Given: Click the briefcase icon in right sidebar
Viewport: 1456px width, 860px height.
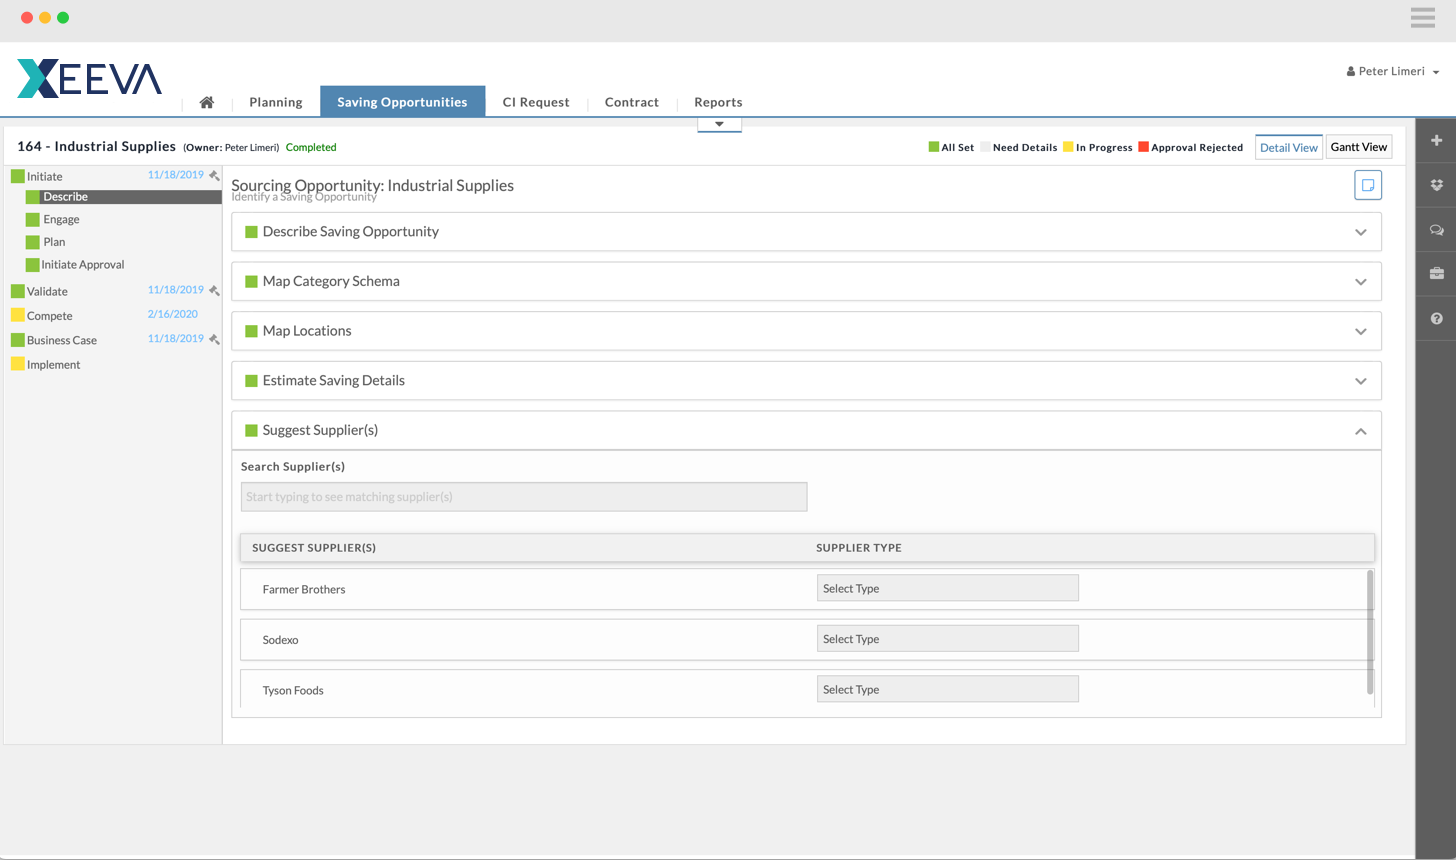Looking at the screenshot, I should [1436, 274].
